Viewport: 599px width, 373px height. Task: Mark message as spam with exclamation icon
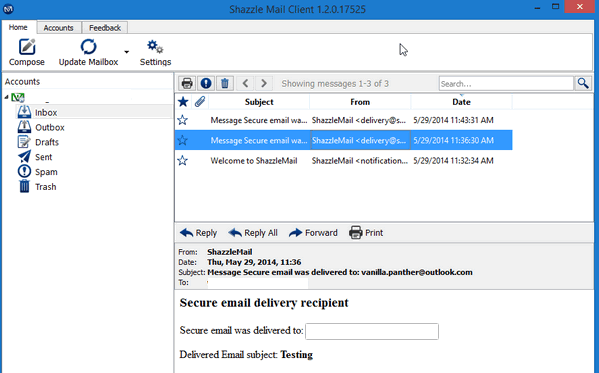point(206,83)
